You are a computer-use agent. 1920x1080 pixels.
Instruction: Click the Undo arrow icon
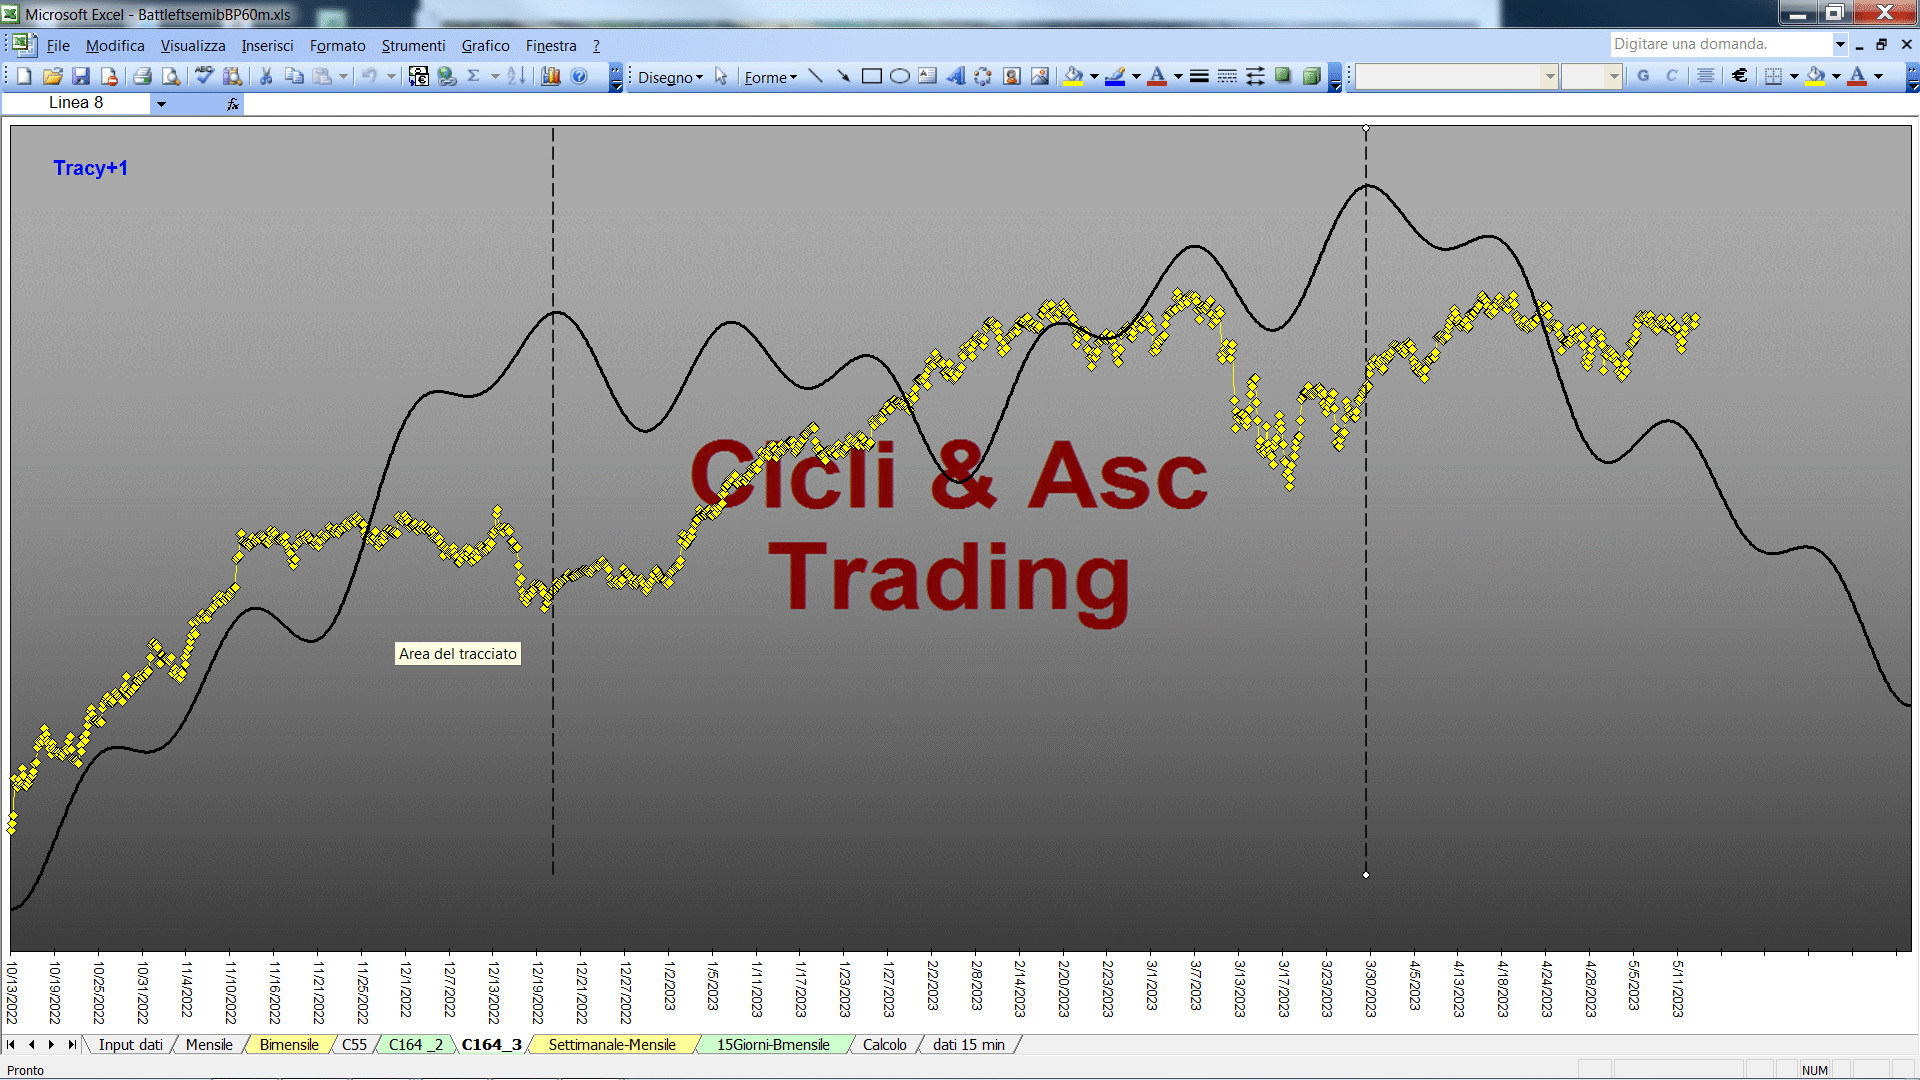tap(370, 77)
